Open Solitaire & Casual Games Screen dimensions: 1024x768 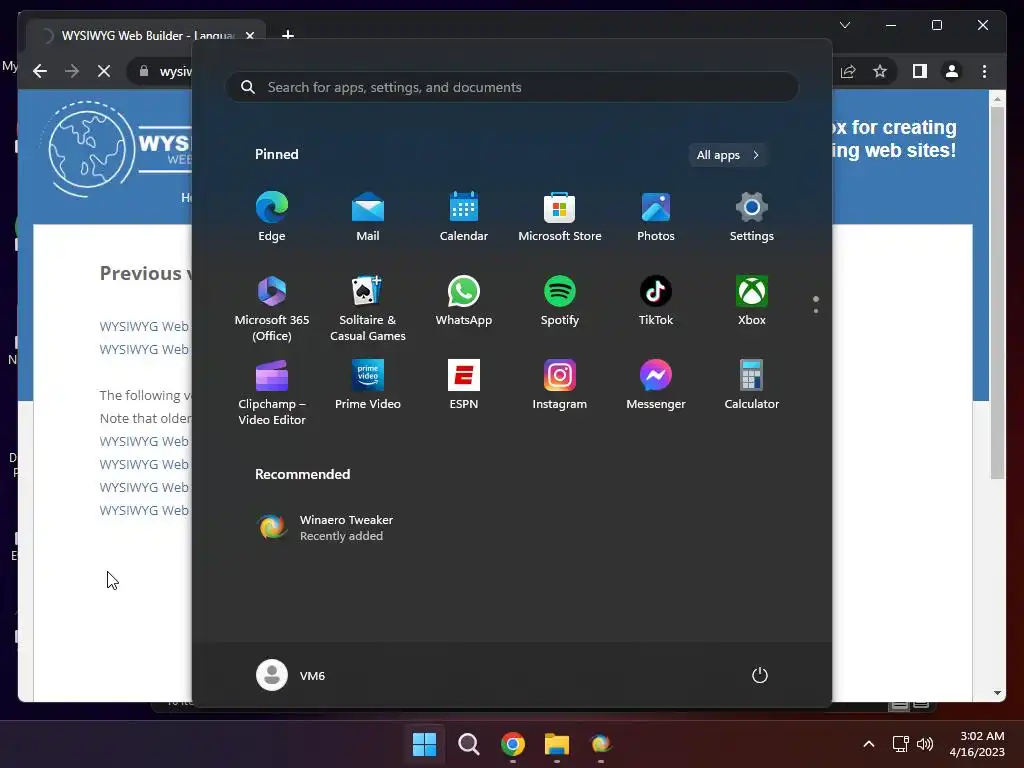368,308
